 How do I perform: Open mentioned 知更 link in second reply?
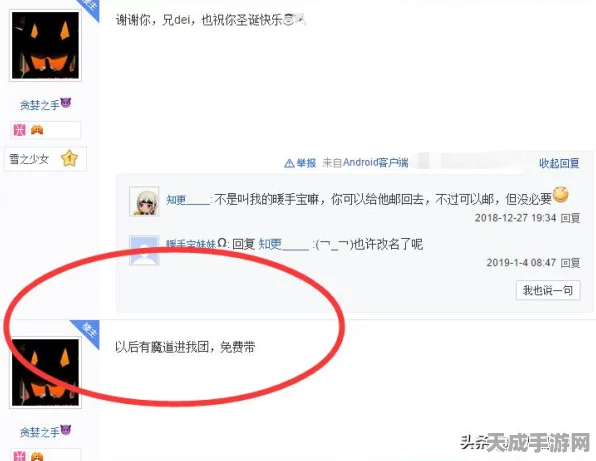283,244
